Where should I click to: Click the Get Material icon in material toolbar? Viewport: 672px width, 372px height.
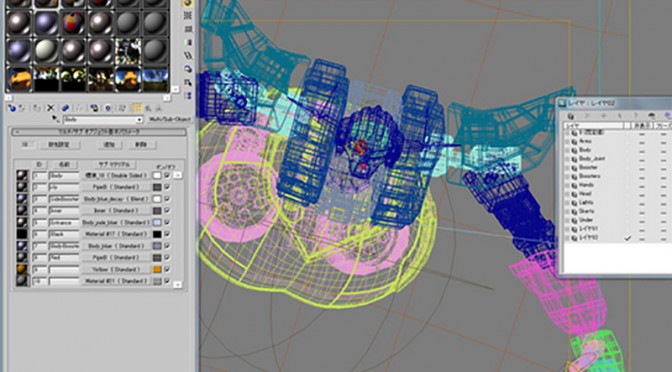(12, 108)
